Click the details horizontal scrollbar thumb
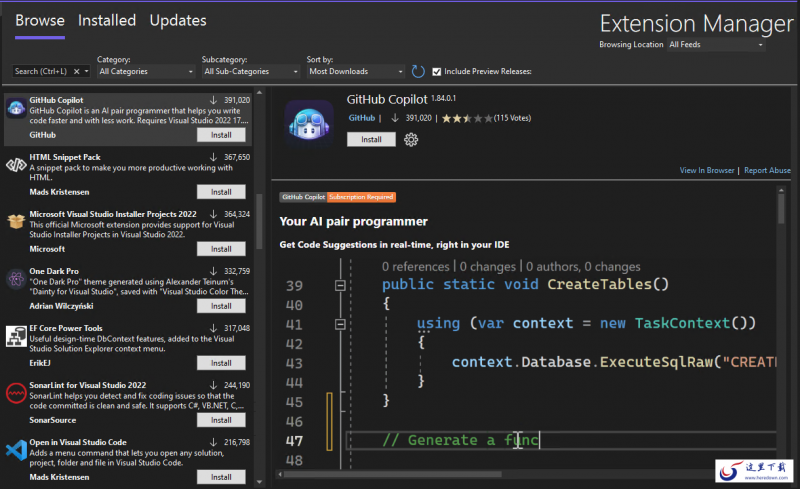 [393, 474]
